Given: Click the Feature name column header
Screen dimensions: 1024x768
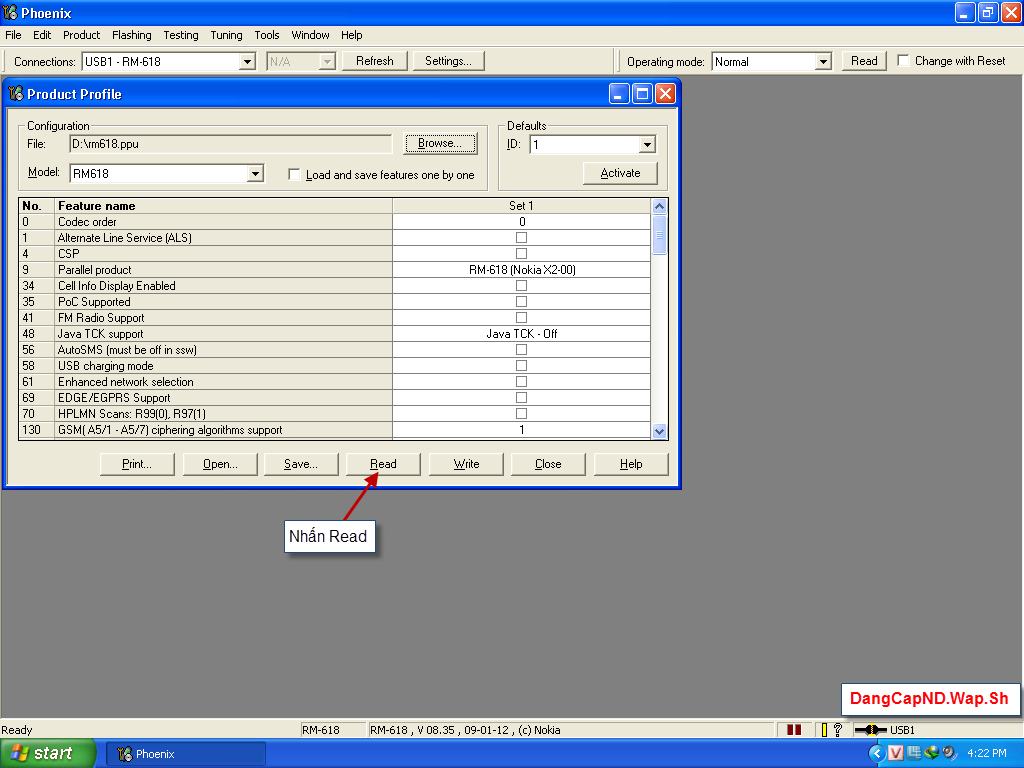Looking at the screenshot, I should [x=223, y=206].
